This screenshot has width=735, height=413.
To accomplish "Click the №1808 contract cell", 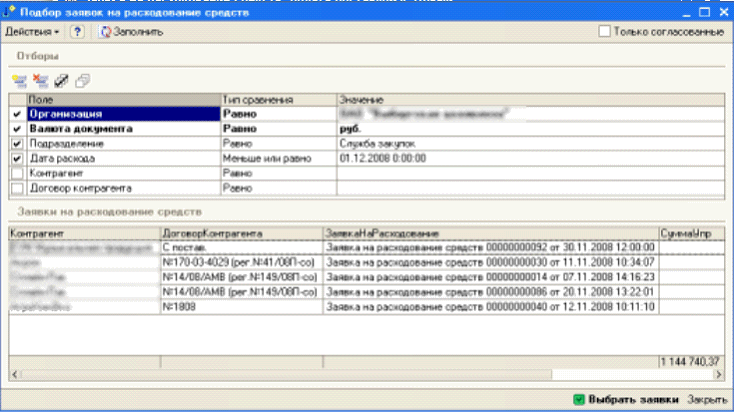I will 242,307.
